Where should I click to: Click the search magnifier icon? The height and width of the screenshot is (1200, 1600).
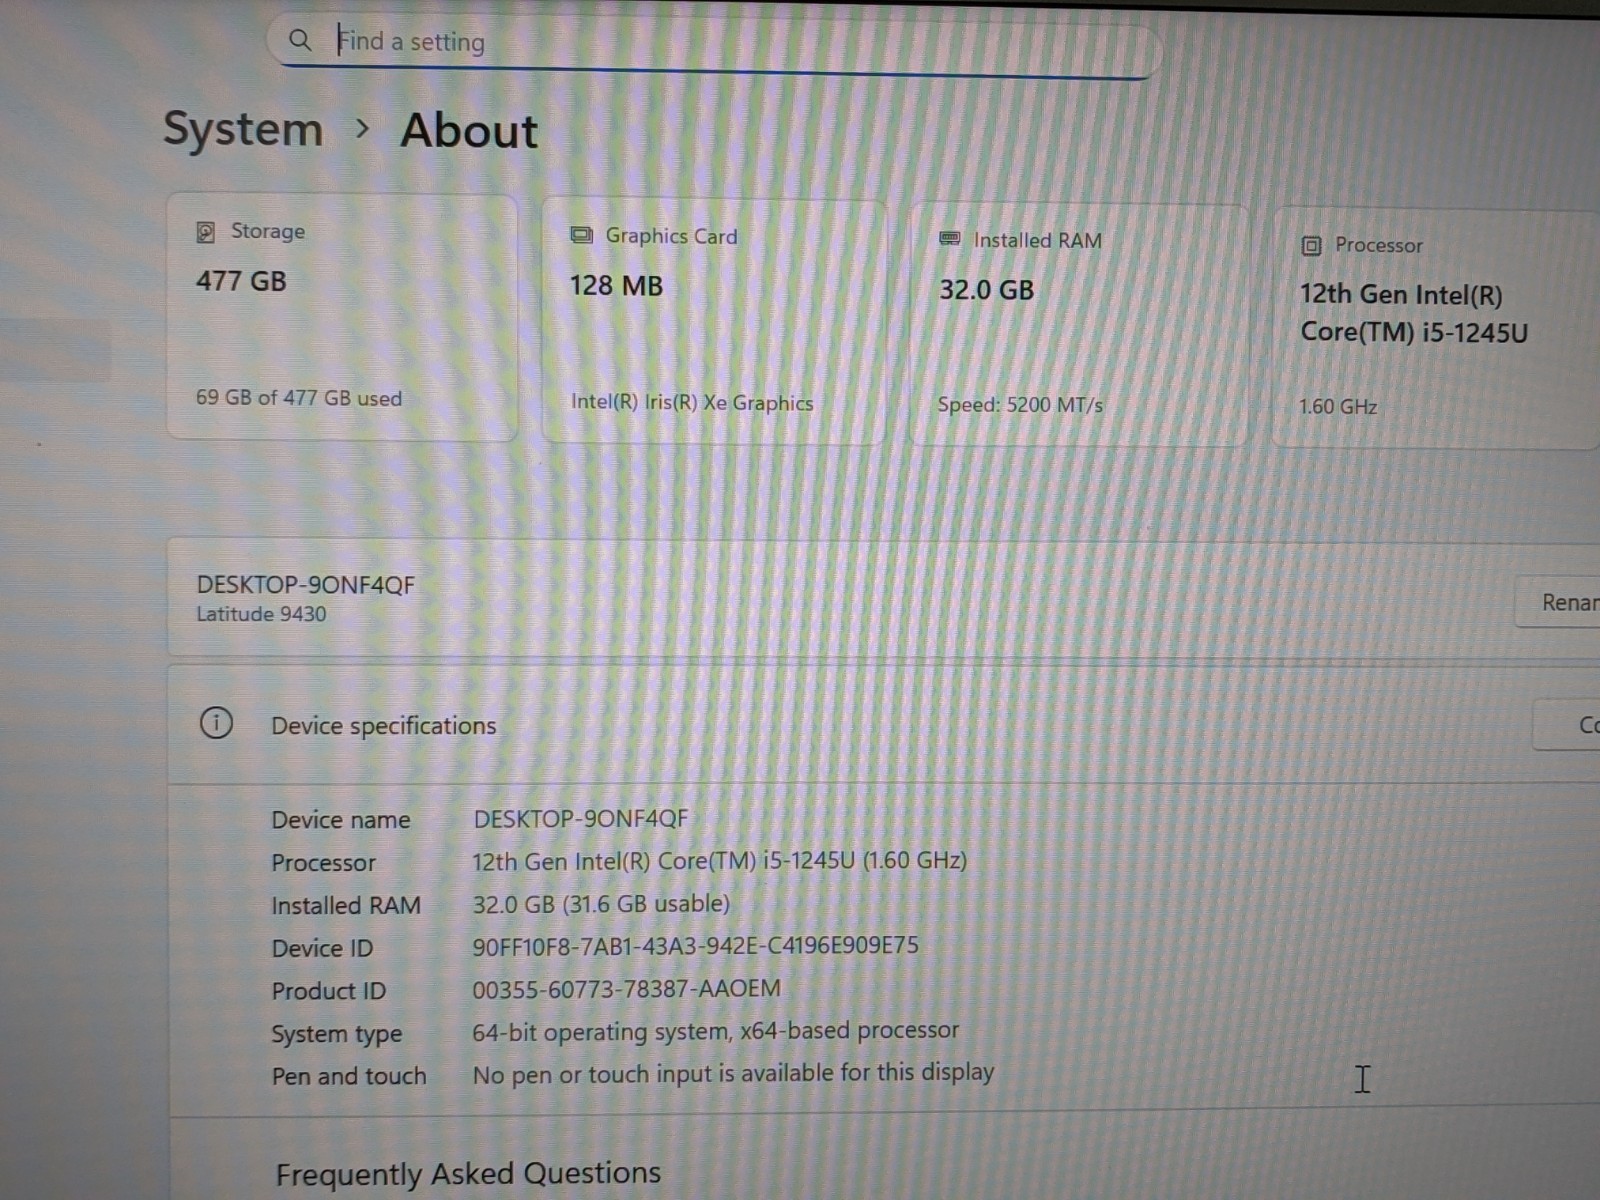(299, 40)
